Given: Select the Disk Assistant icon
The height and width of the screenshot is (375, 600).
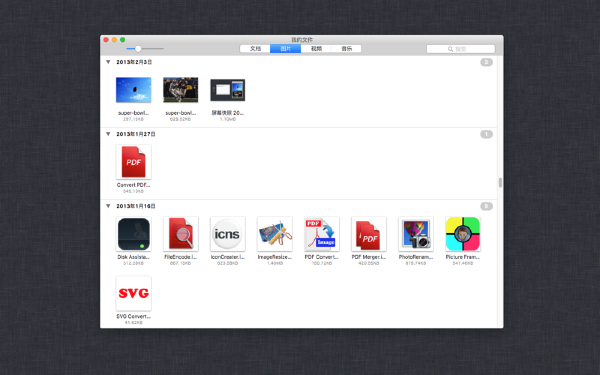Looking at the screenshot, I should tap(134, 234).
